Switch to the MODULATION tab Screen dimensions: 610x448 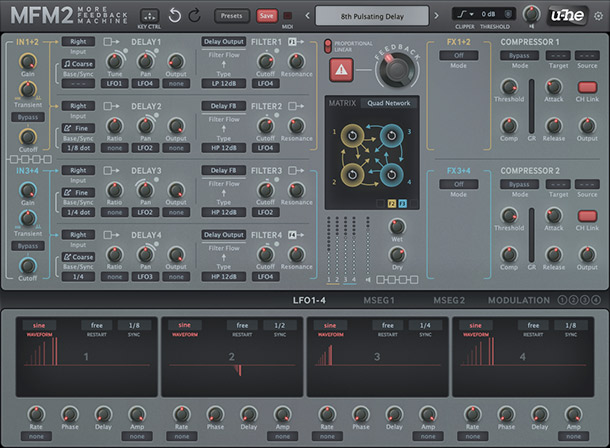pyautogui.click(x=518, y=300)
